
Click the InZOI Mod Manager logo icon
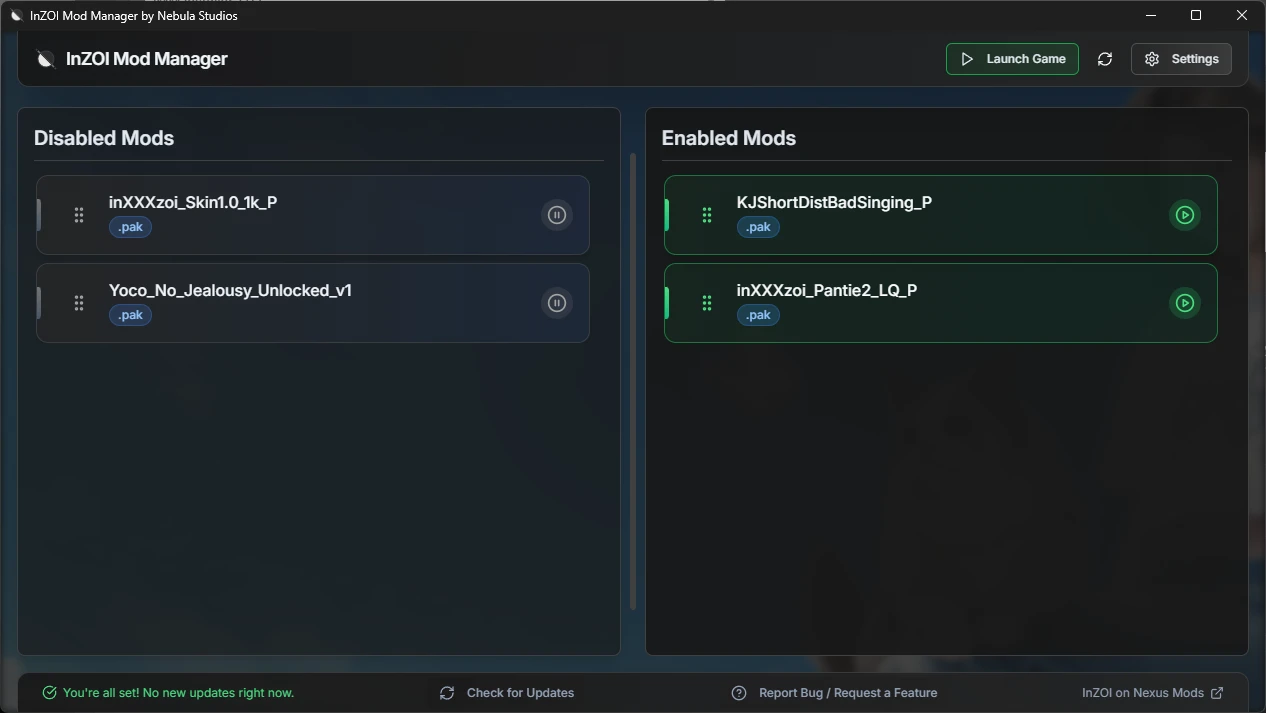(45, 59)
